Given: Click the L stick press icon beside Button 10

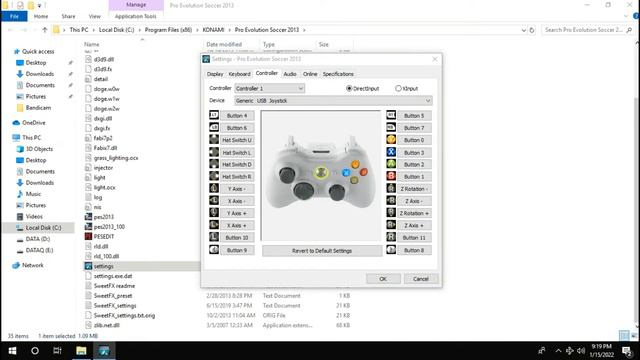Looking at the screenshot, I should coord(214,237).
